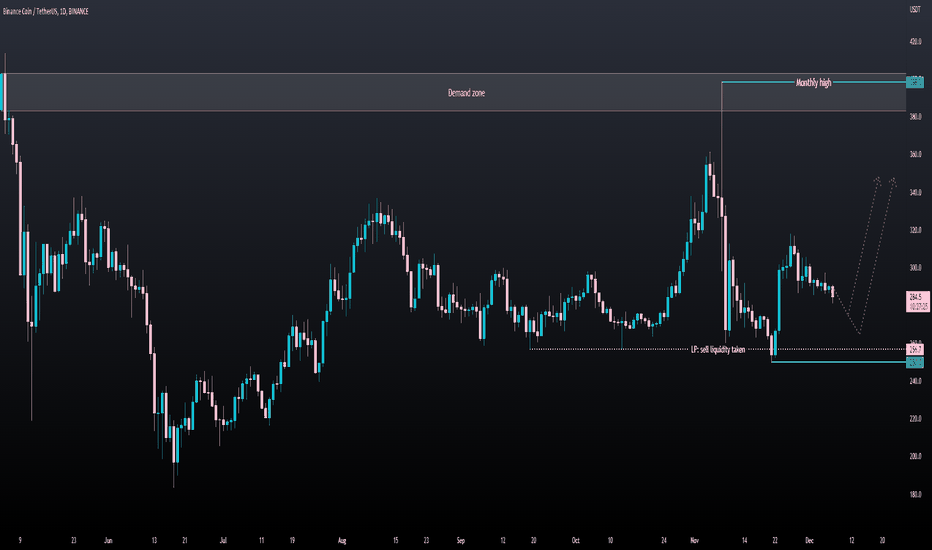Click the 15 date label after Aug
932x550 pixels.
[395, 540]
